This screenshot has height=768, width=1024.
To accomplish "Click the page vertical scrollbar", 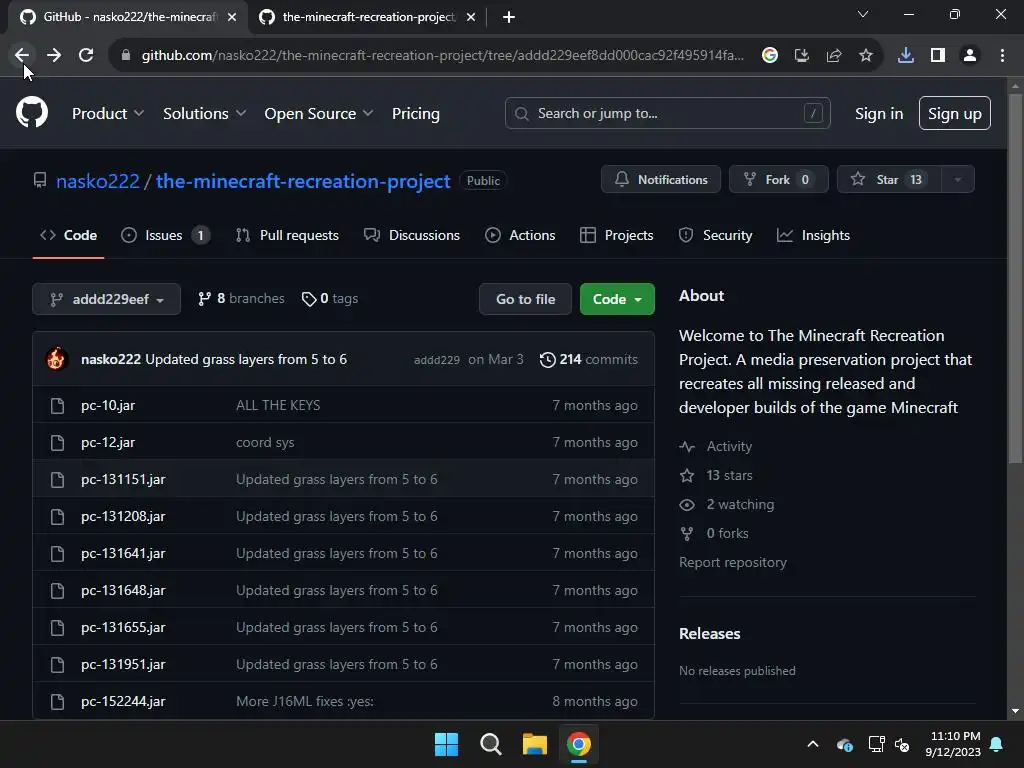I will (x=1015, y=281).
